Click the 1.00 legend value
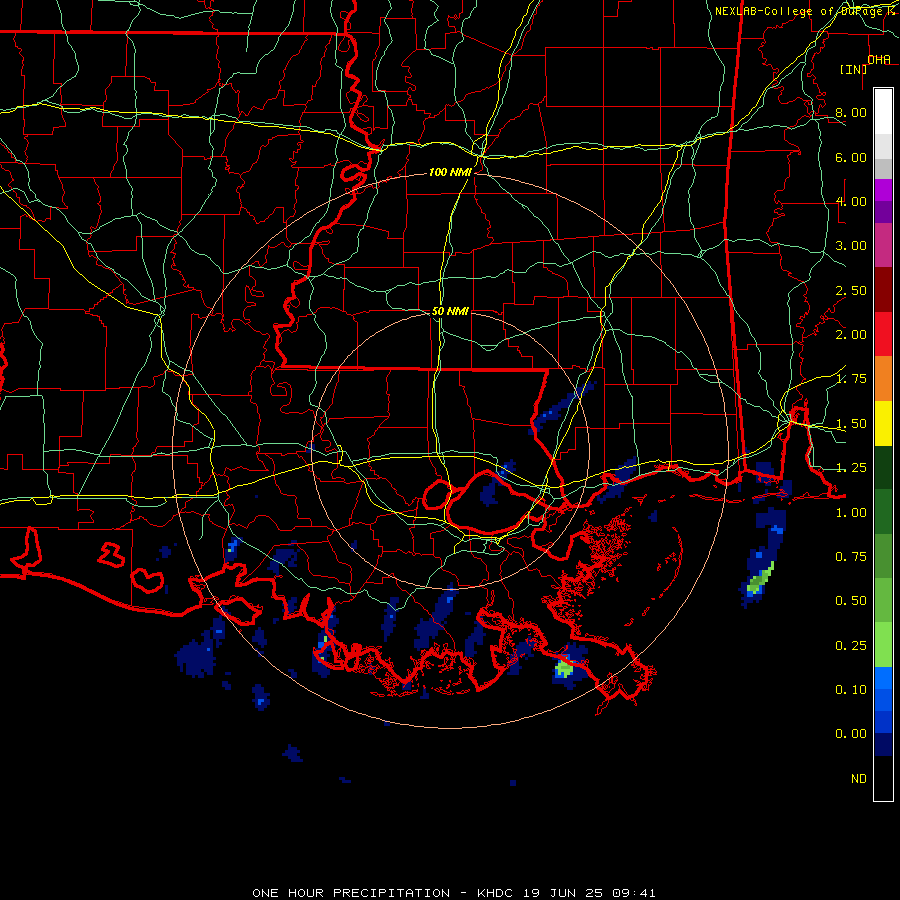This screenshot has height=900, width=900. pos(851,513)
